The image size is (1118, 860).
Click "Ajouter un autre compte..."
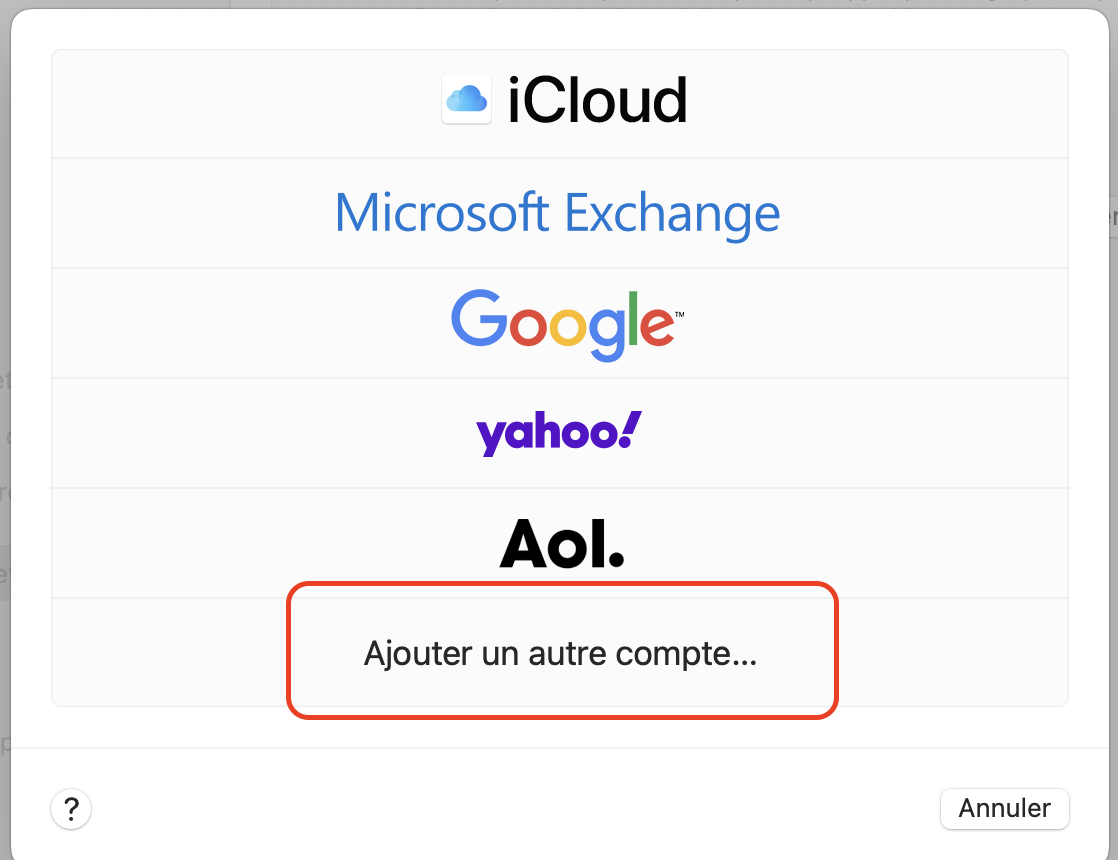(560, 653)
